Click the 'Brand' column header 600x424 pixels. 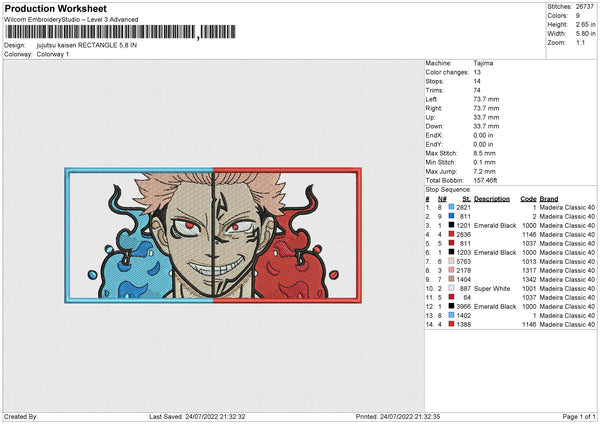549,199
